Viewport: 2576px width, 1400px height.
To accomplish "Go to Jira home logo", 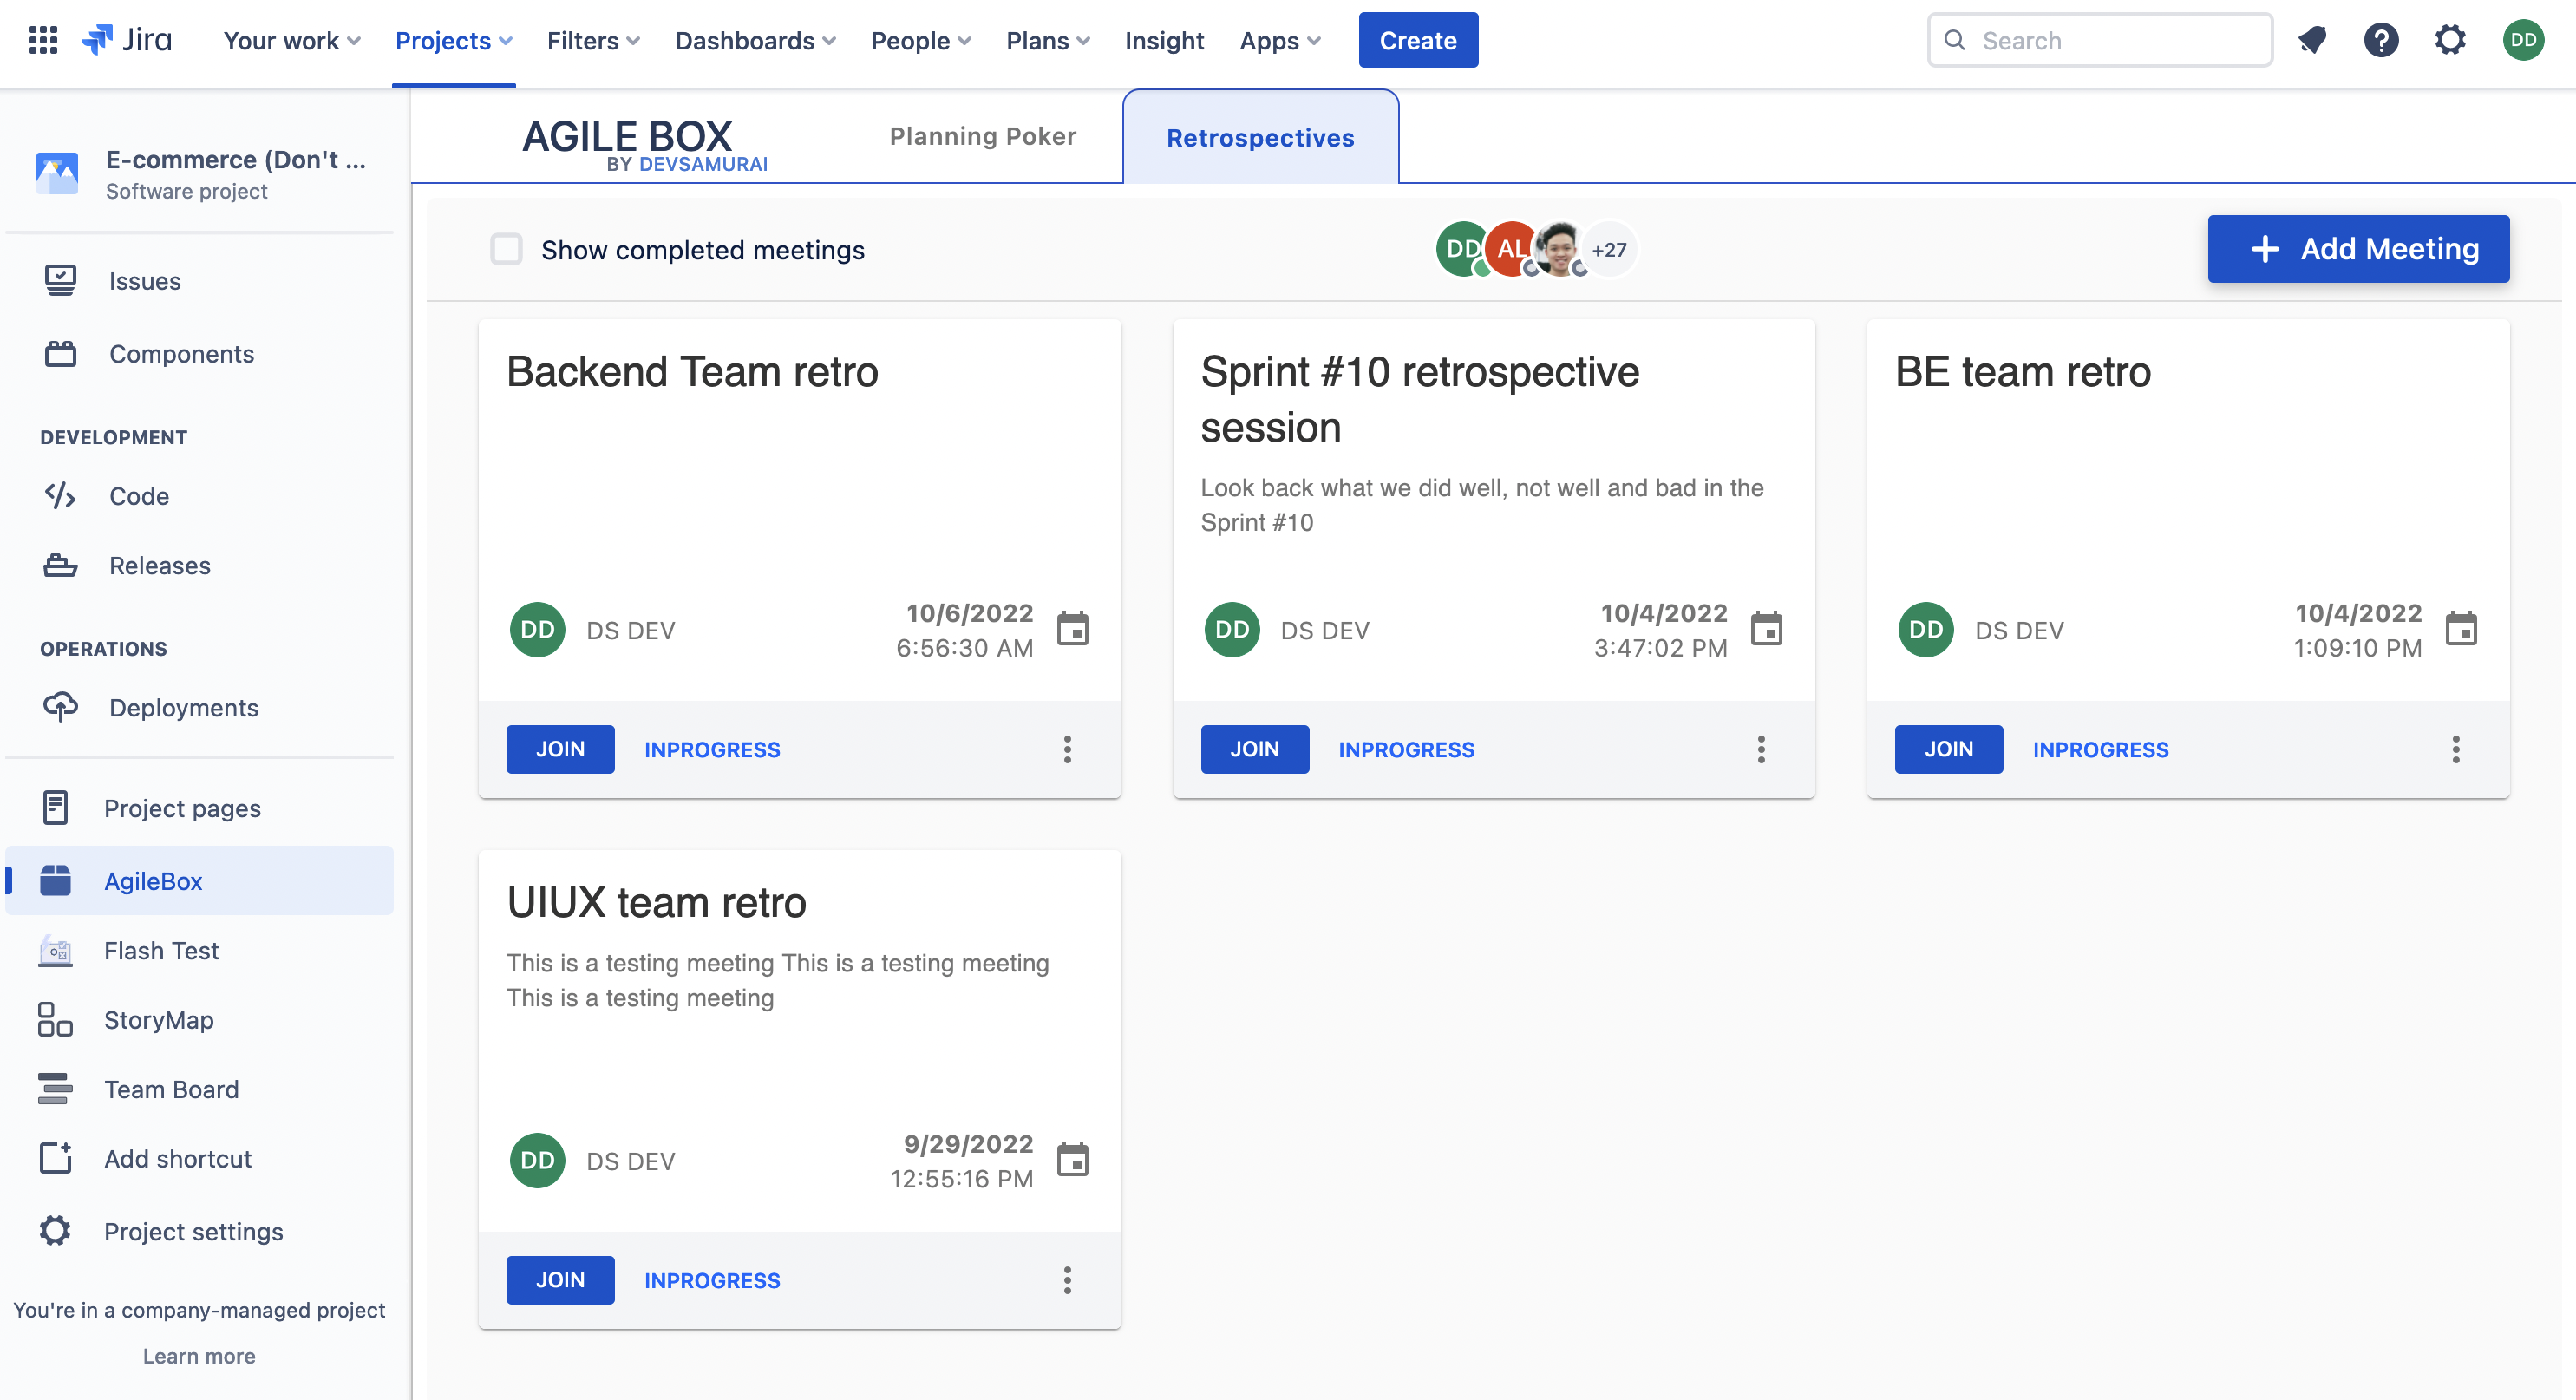I will (x=126, y=40).
